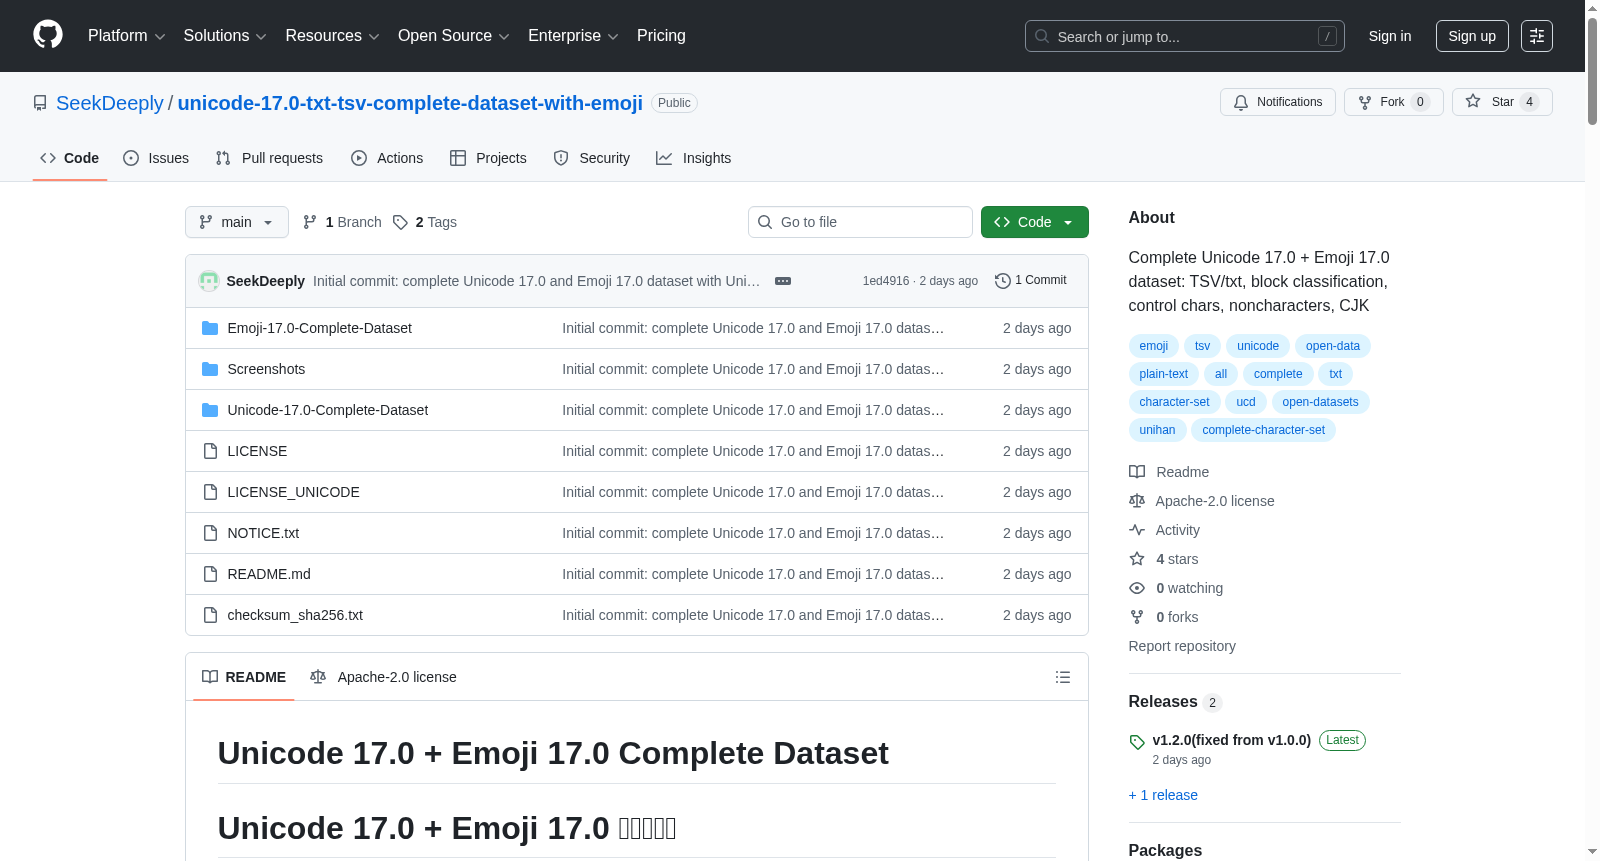Focus the 'Go to file' search field
Screen dimensions: 1600x861
click(x=860, y=222)
